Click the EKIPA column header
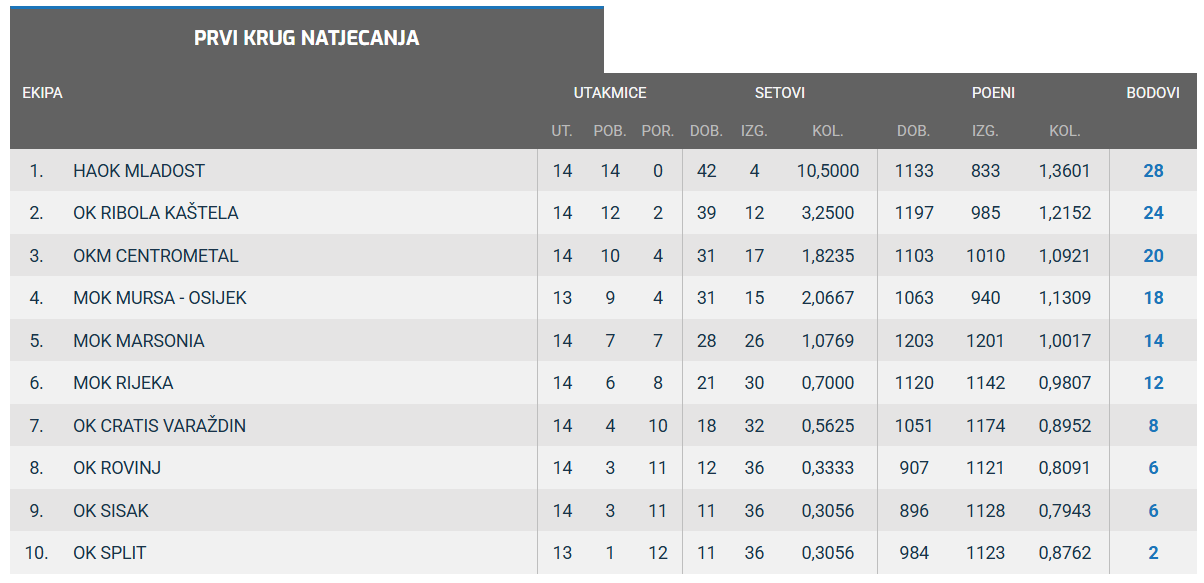 [43, 93]
